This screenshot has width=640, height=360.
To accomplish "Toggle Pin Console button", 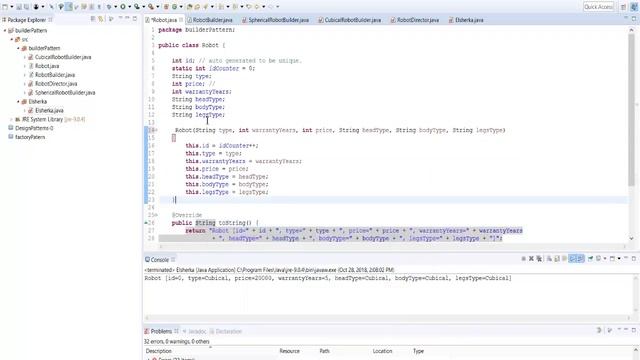I will [591, 258].
